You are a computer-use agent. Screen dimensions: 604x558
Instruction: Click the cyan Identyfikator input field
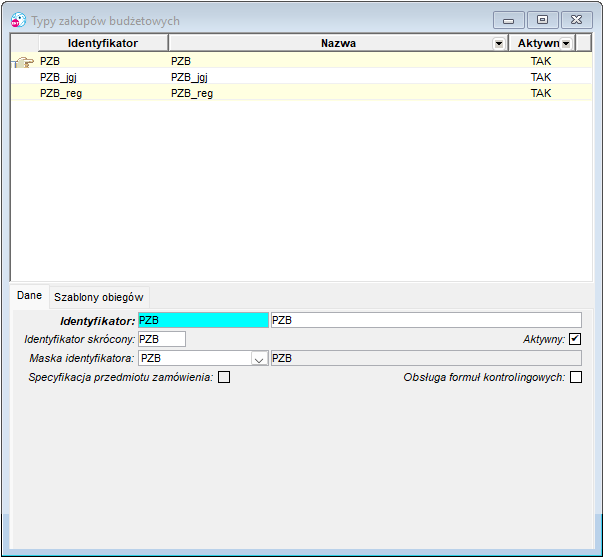click(x=203, y=320)
